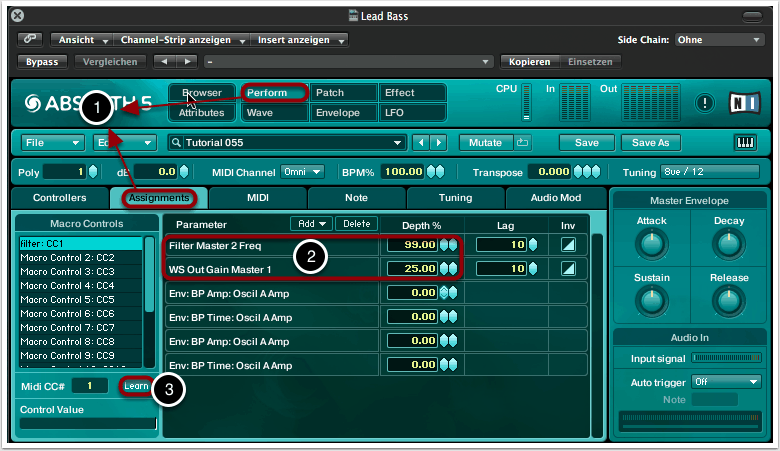Open the Audio Mod tab
The image size is (780, 451).
(556, 198)
